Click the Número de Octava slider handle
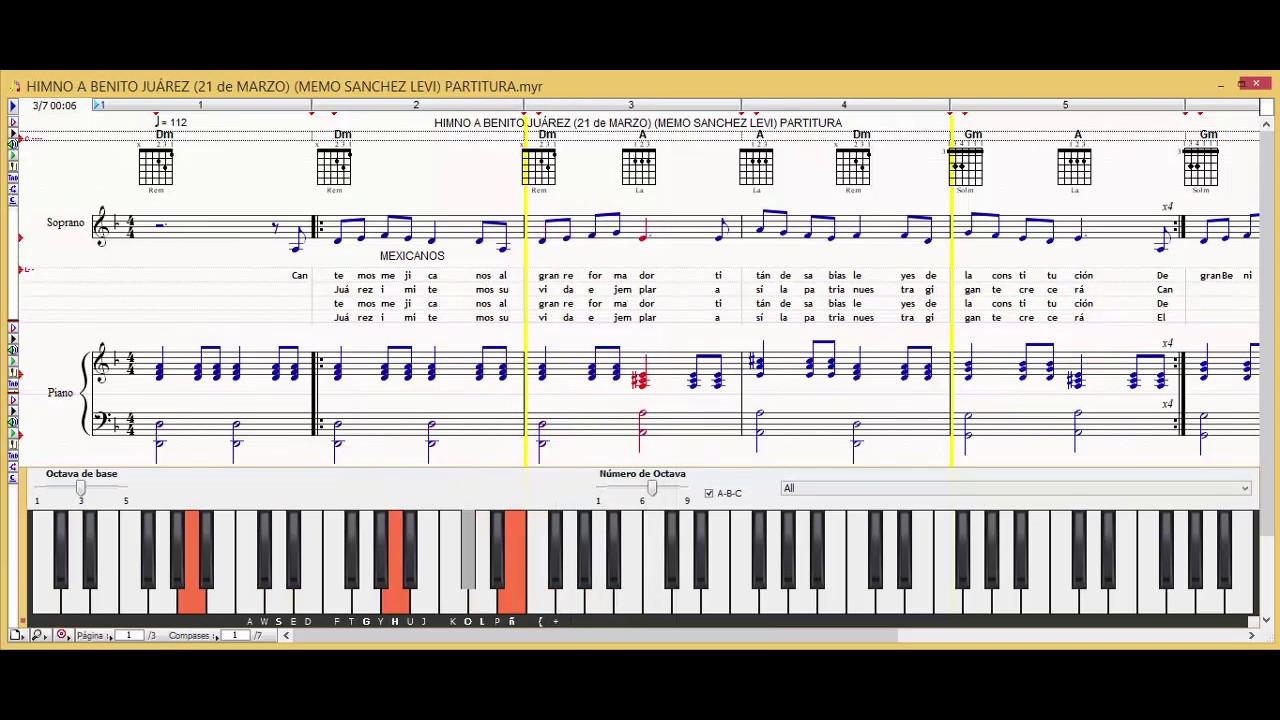Screen dimensions: 1280x720 (652, 488)
